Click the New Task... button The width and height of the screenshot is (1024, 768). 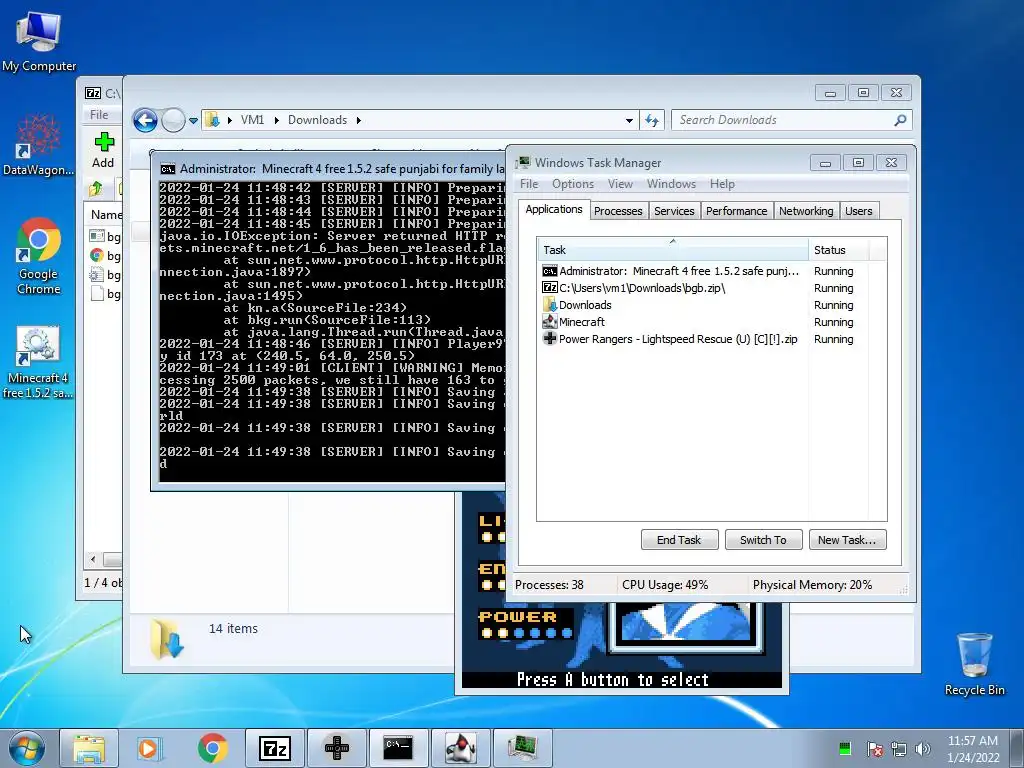(x=847, y=540)
